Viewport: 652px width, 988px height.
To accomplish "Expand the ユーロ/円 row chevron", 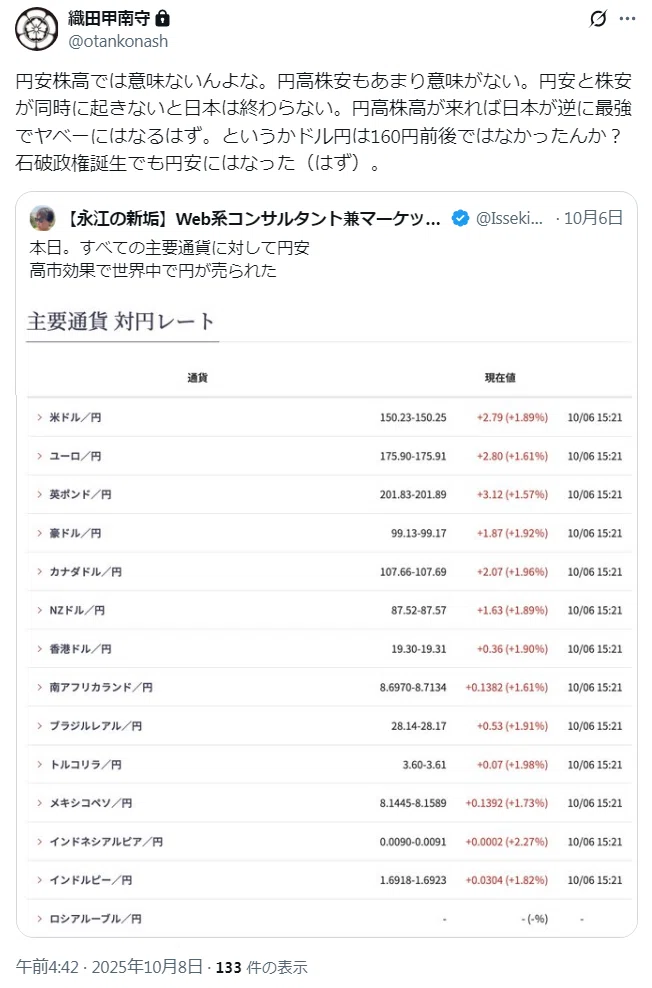I will point(39,456).
